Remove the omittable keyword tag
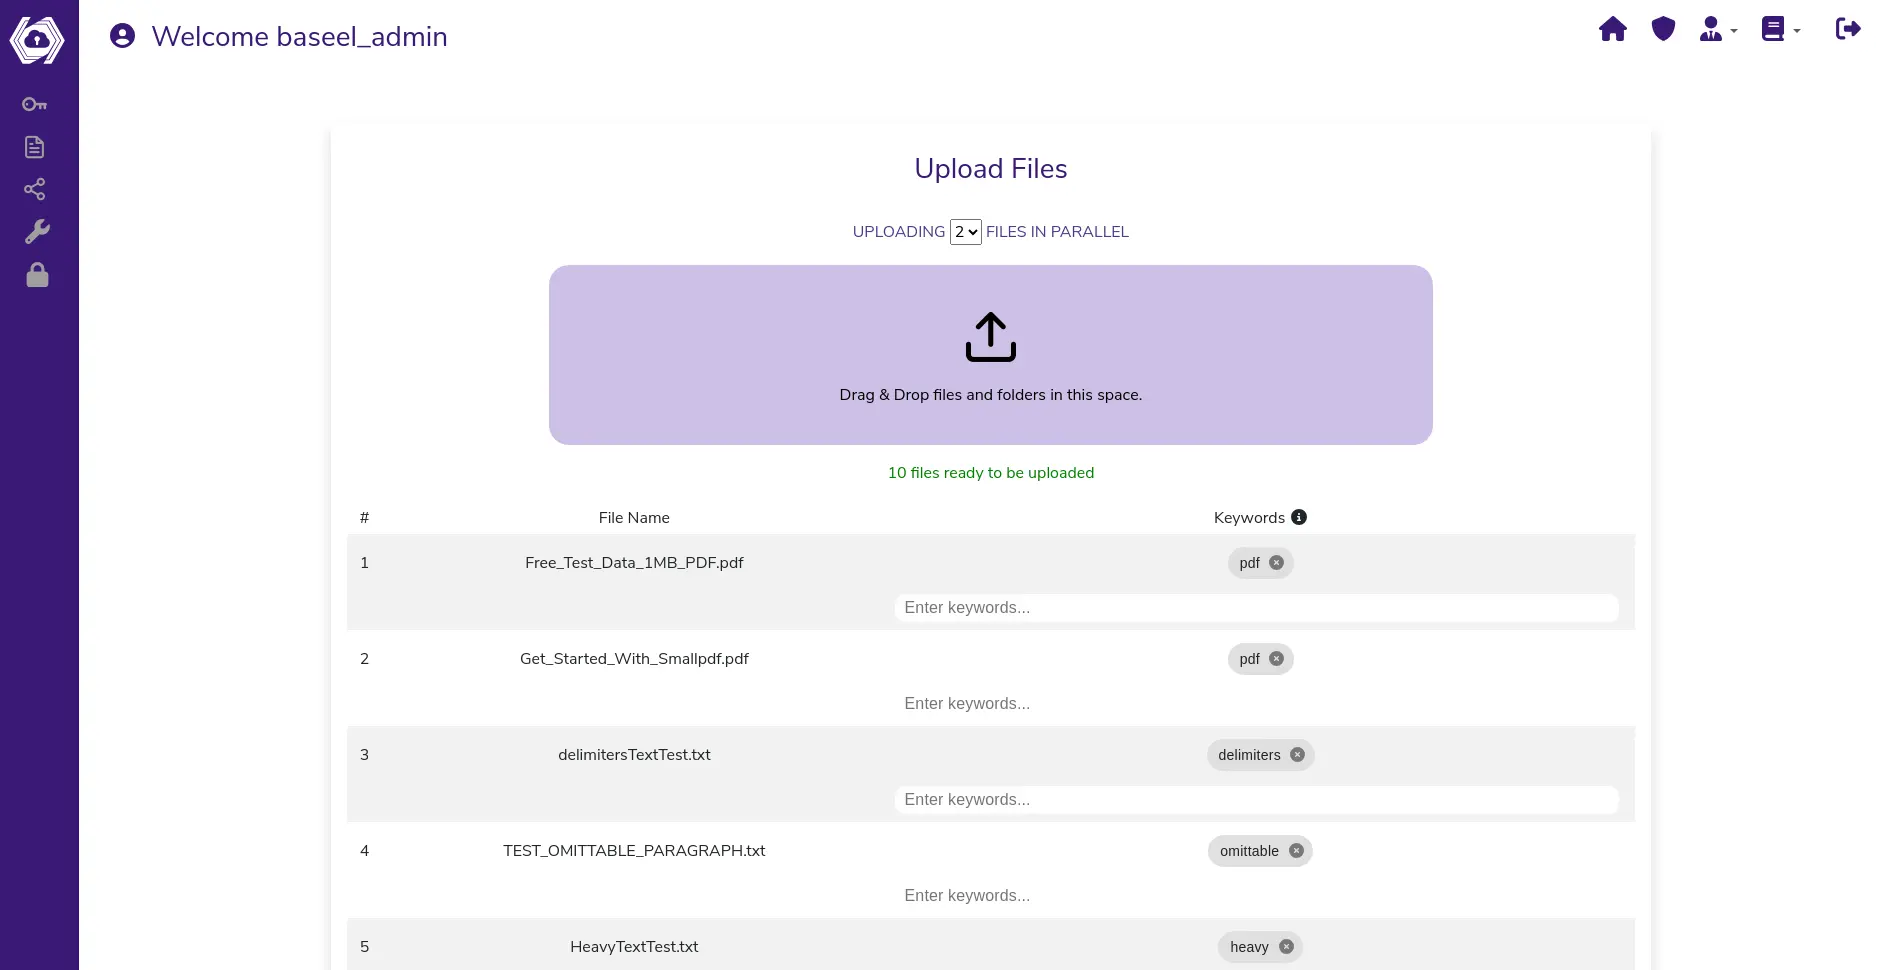 [1296, 851]
